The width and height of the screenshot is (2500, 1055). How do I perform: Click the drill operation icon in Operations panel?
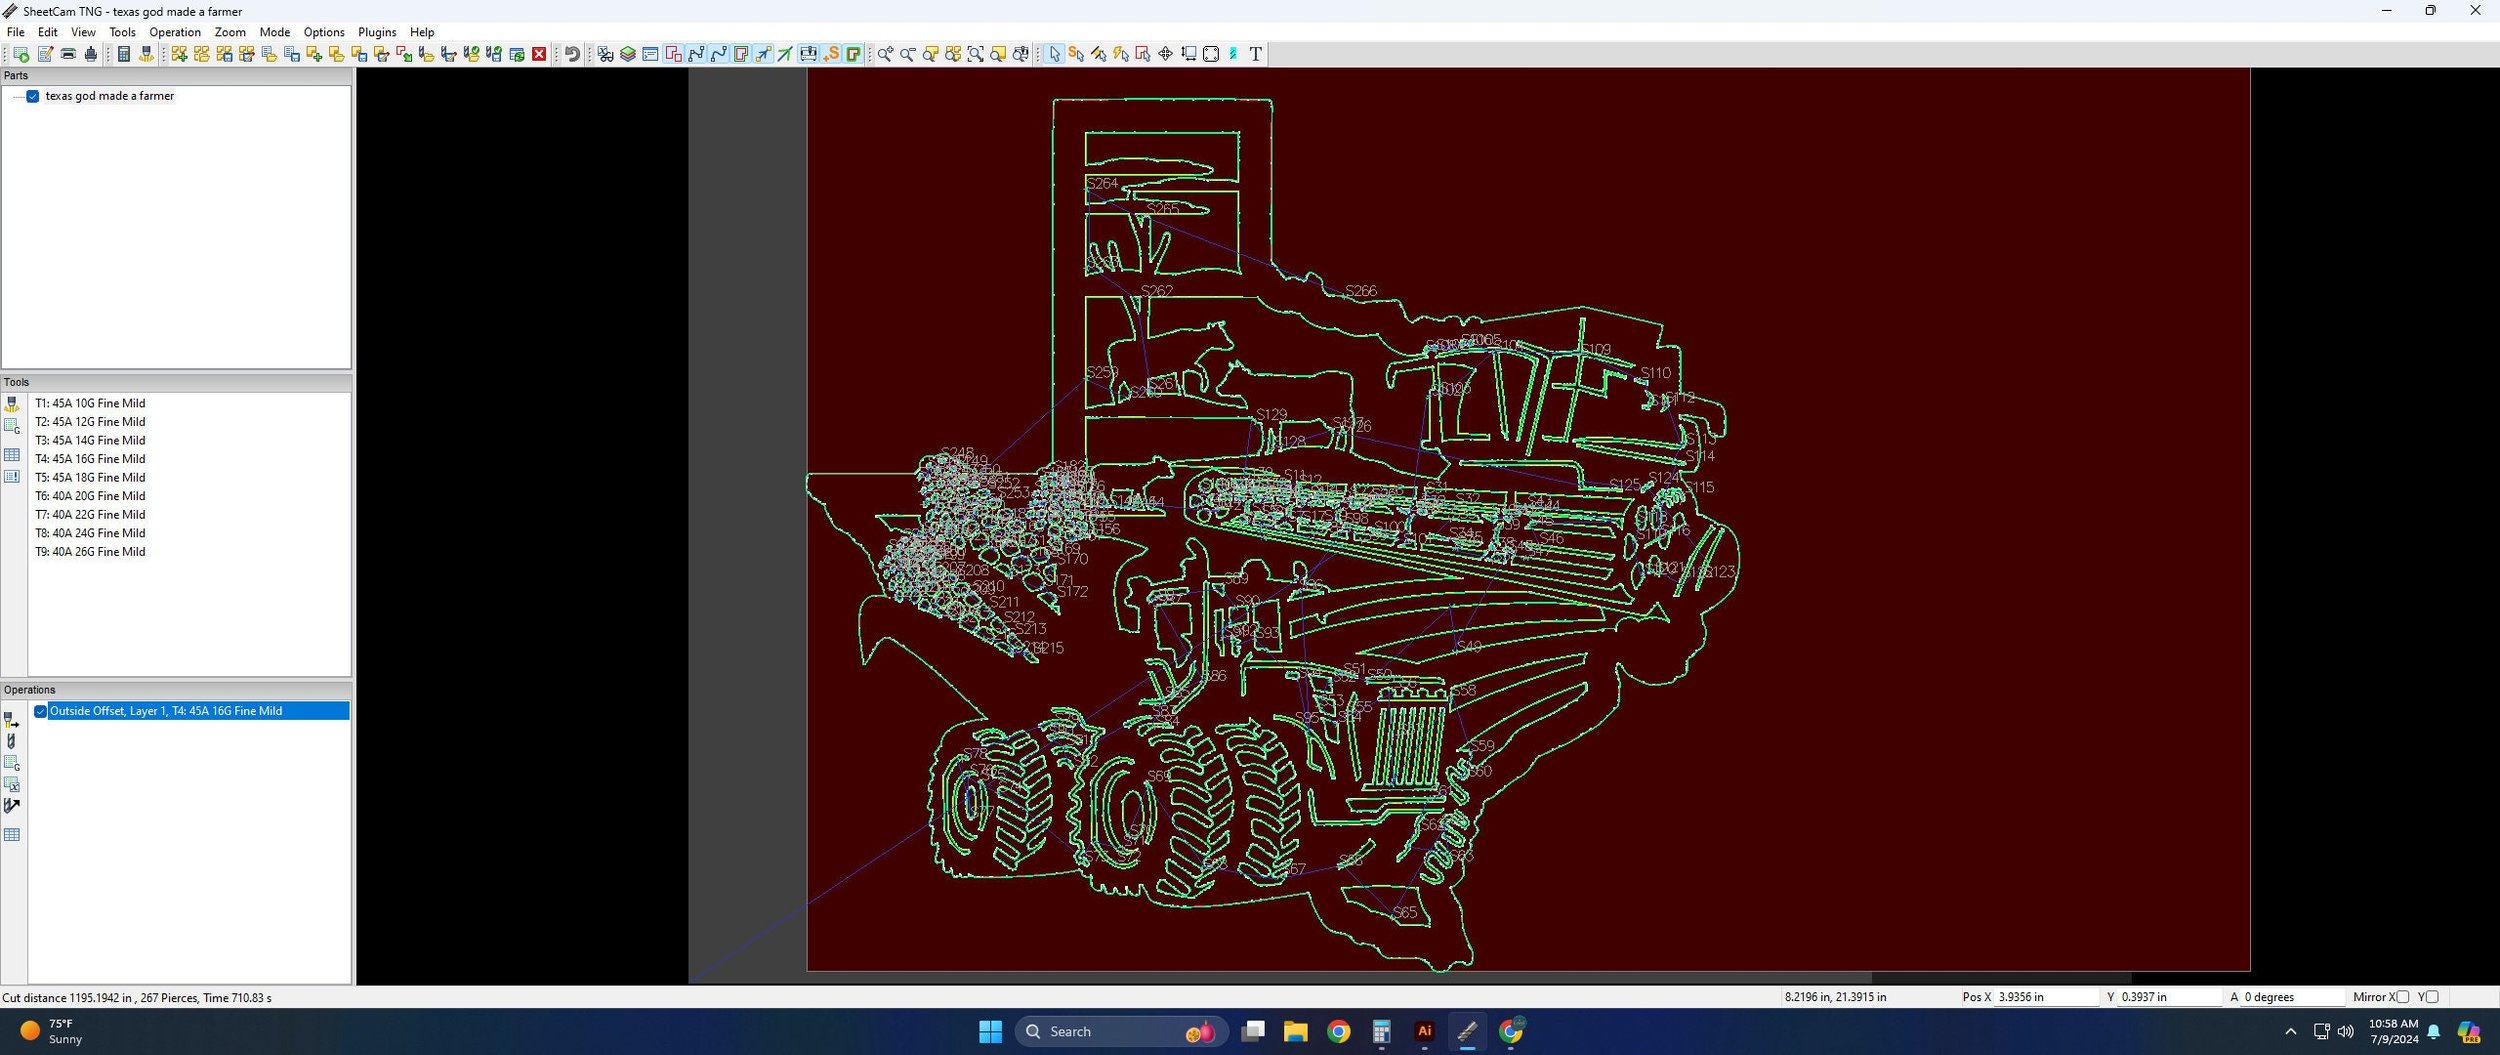click(12, 742)
